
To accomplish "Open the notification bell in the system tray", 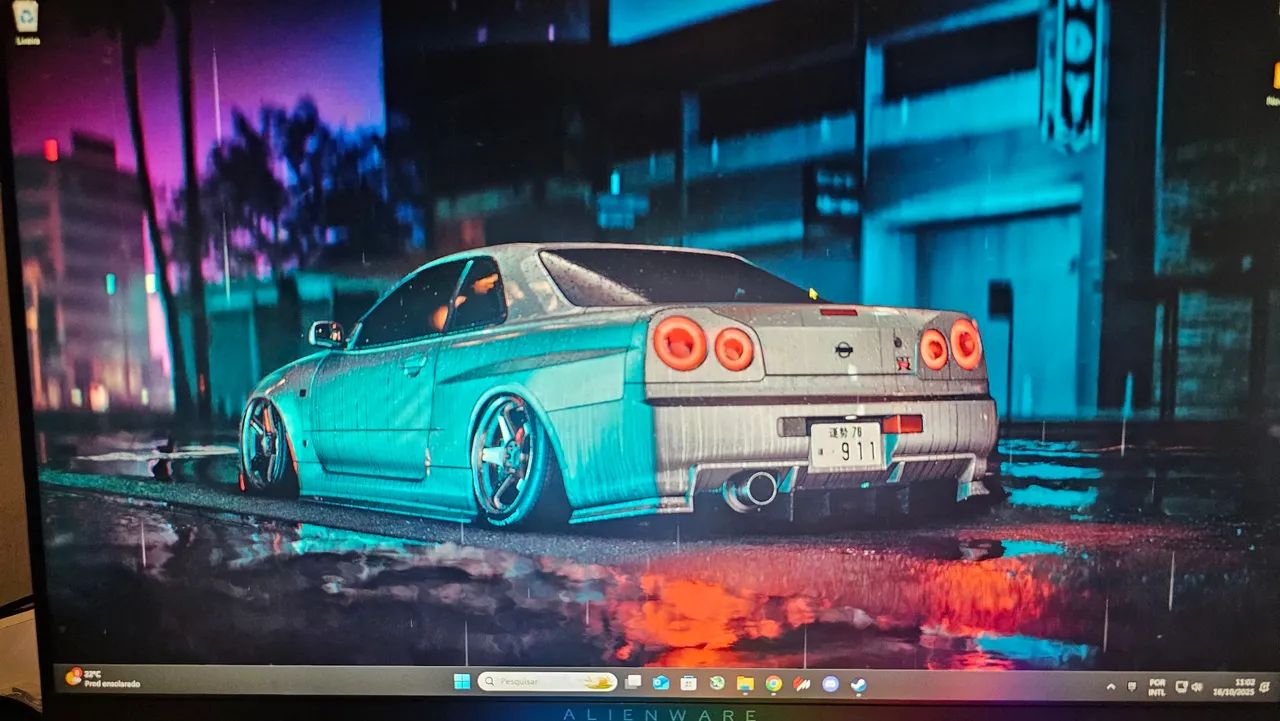I will 1266,687.
